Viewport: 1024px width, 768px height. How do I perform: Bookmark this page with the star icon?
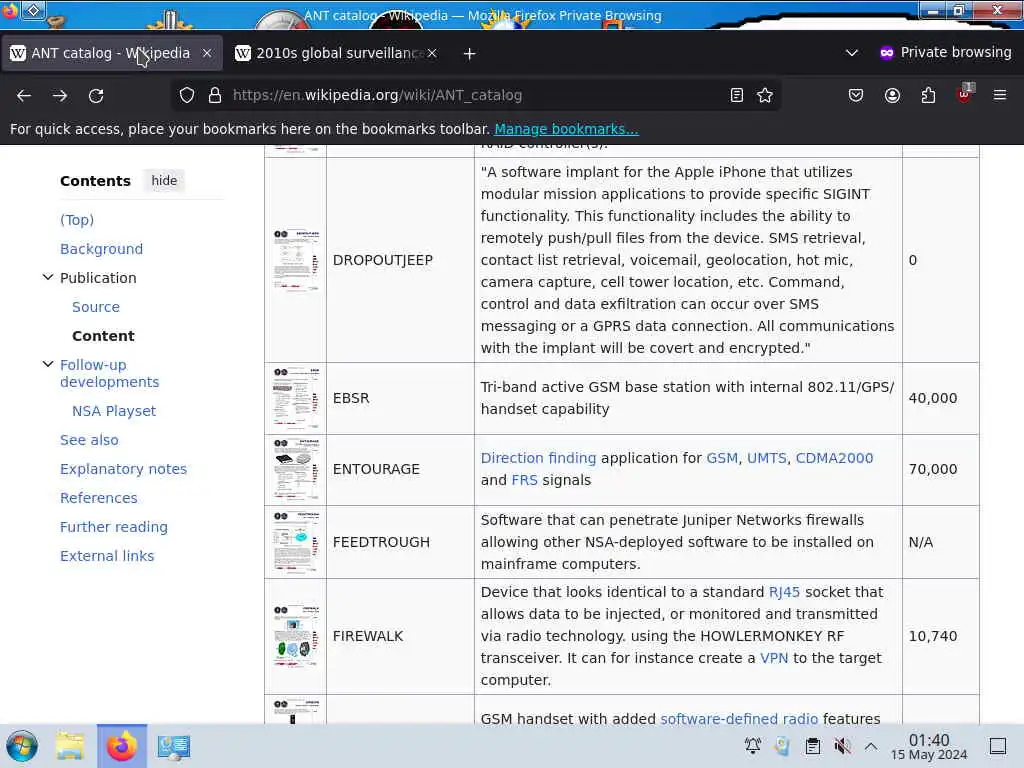point(765,95)
